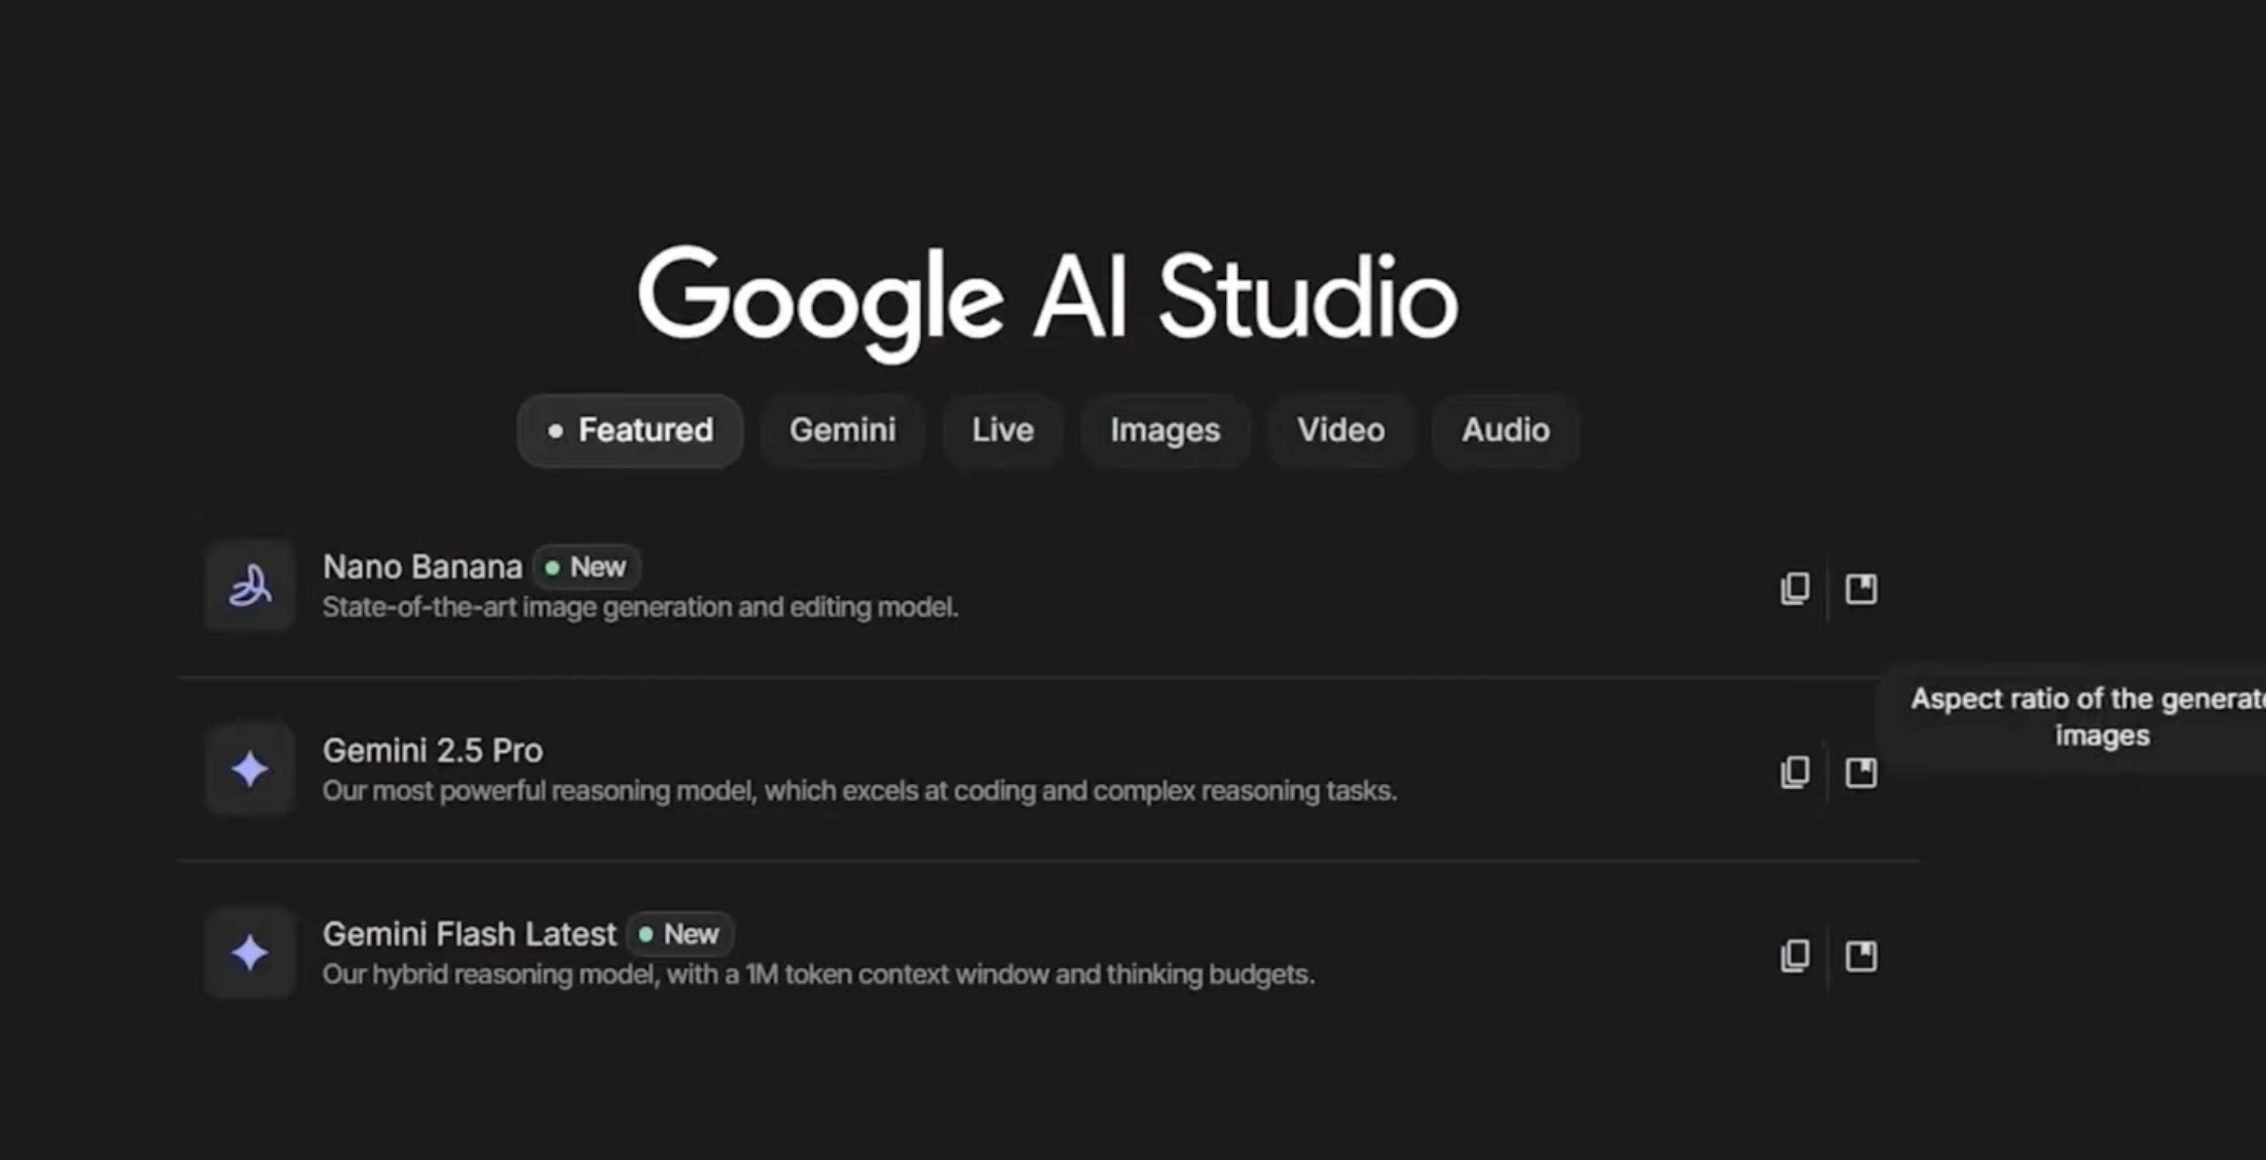Click "State-of-the-art image generation and editing model."
Image resolution: width=2266 pixels, height=1160 pixels.
tap(640, 607)
